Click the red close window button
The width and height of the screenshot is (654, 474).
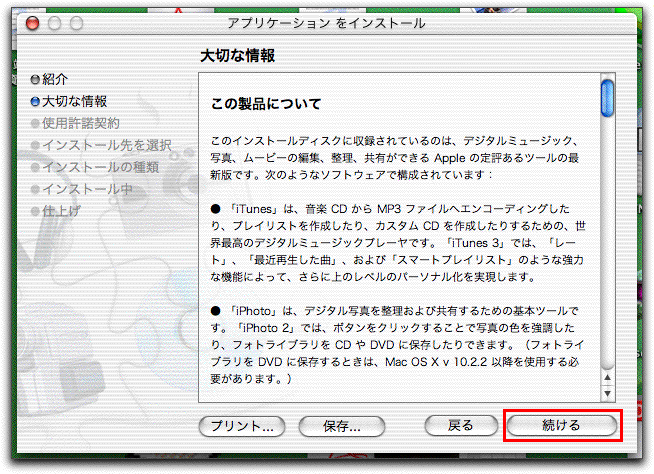click(33, 23)
